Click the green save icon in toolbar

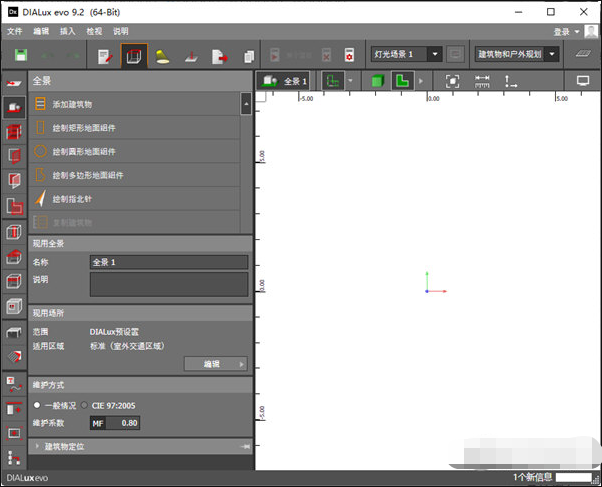pos(21,55)
